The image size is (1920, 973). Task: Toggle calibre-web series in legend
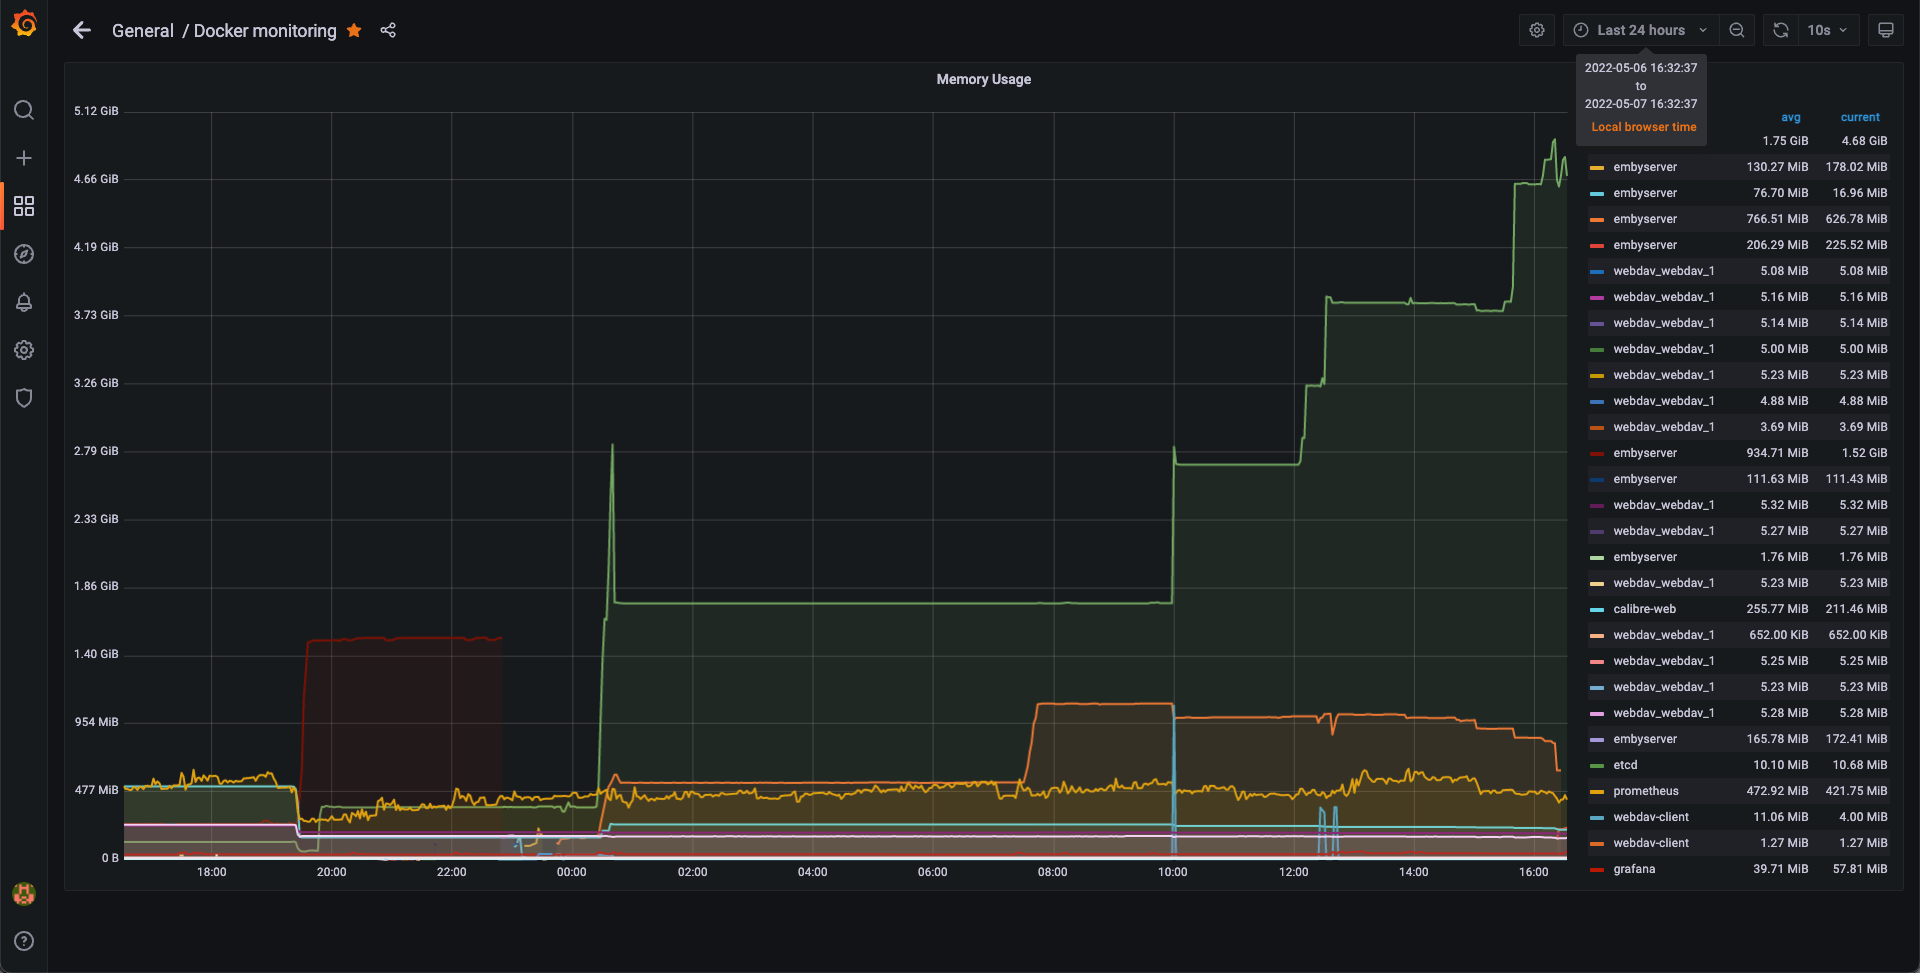[x=1644, y=609]
